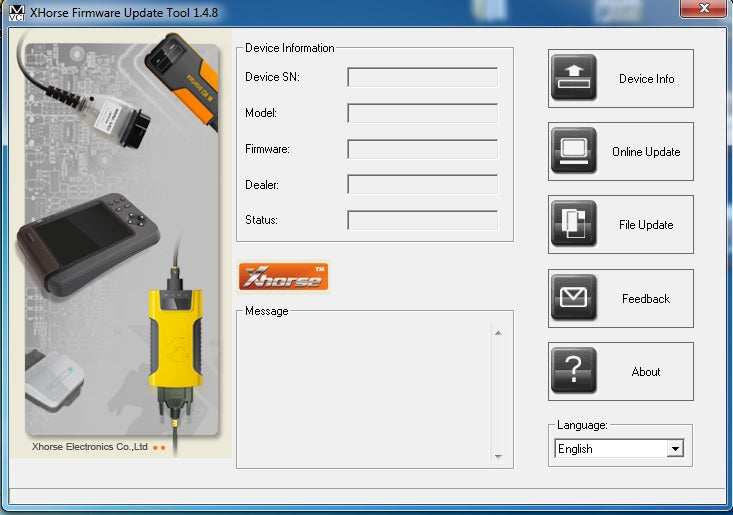Click the Xhorse orange logo
Screen dimensions: 733x515
click(283, 277)
